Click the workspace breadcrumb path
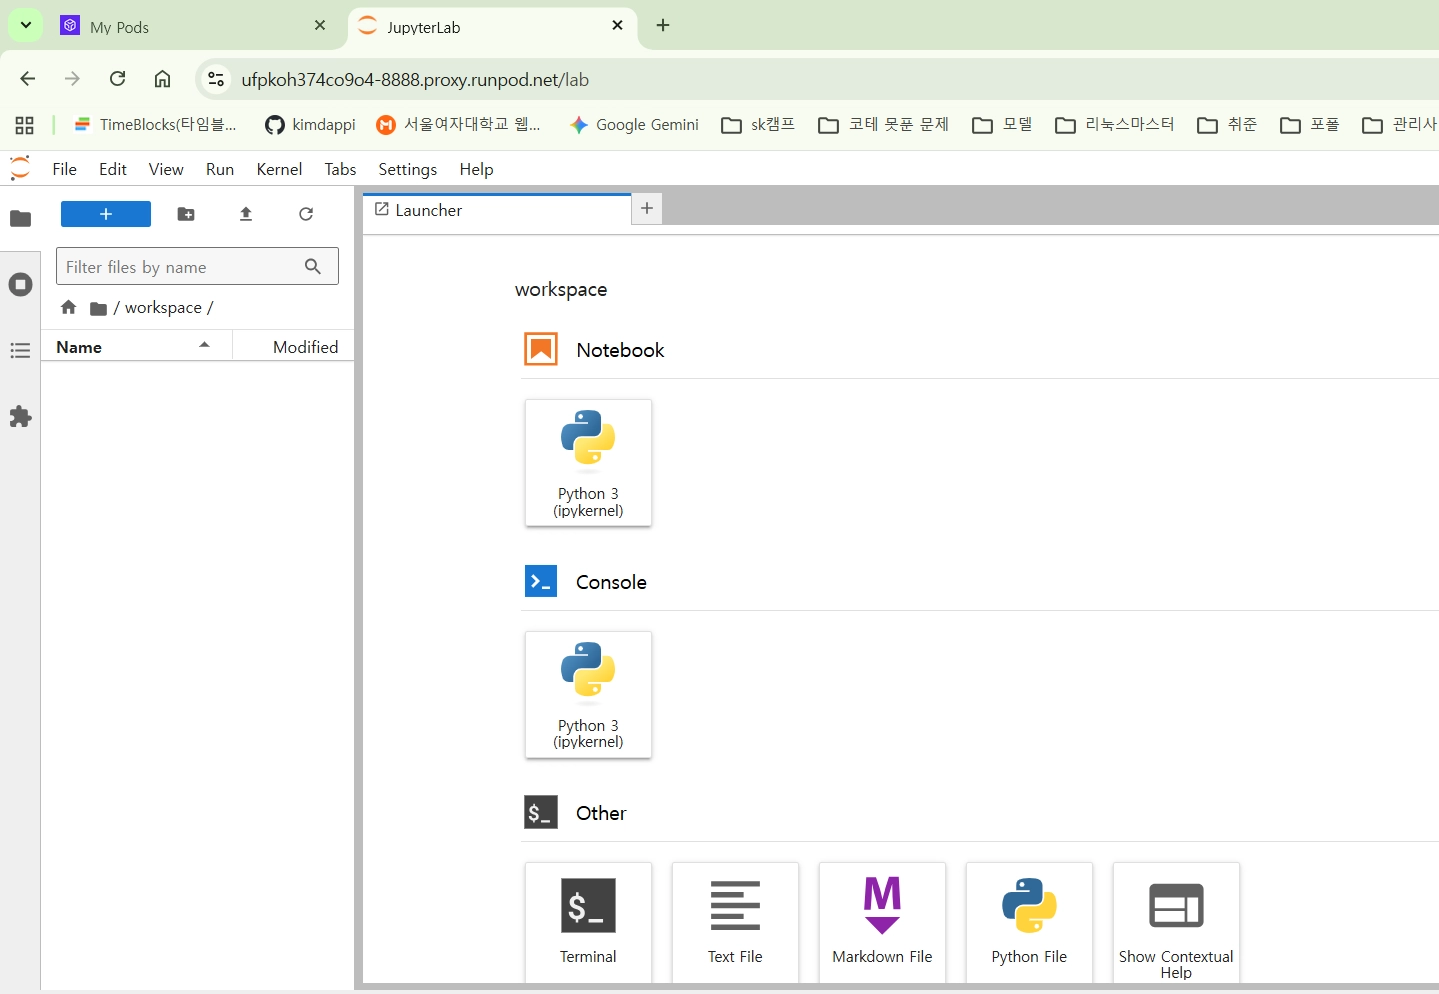1439x994 pixels. (x=163, y=308)
